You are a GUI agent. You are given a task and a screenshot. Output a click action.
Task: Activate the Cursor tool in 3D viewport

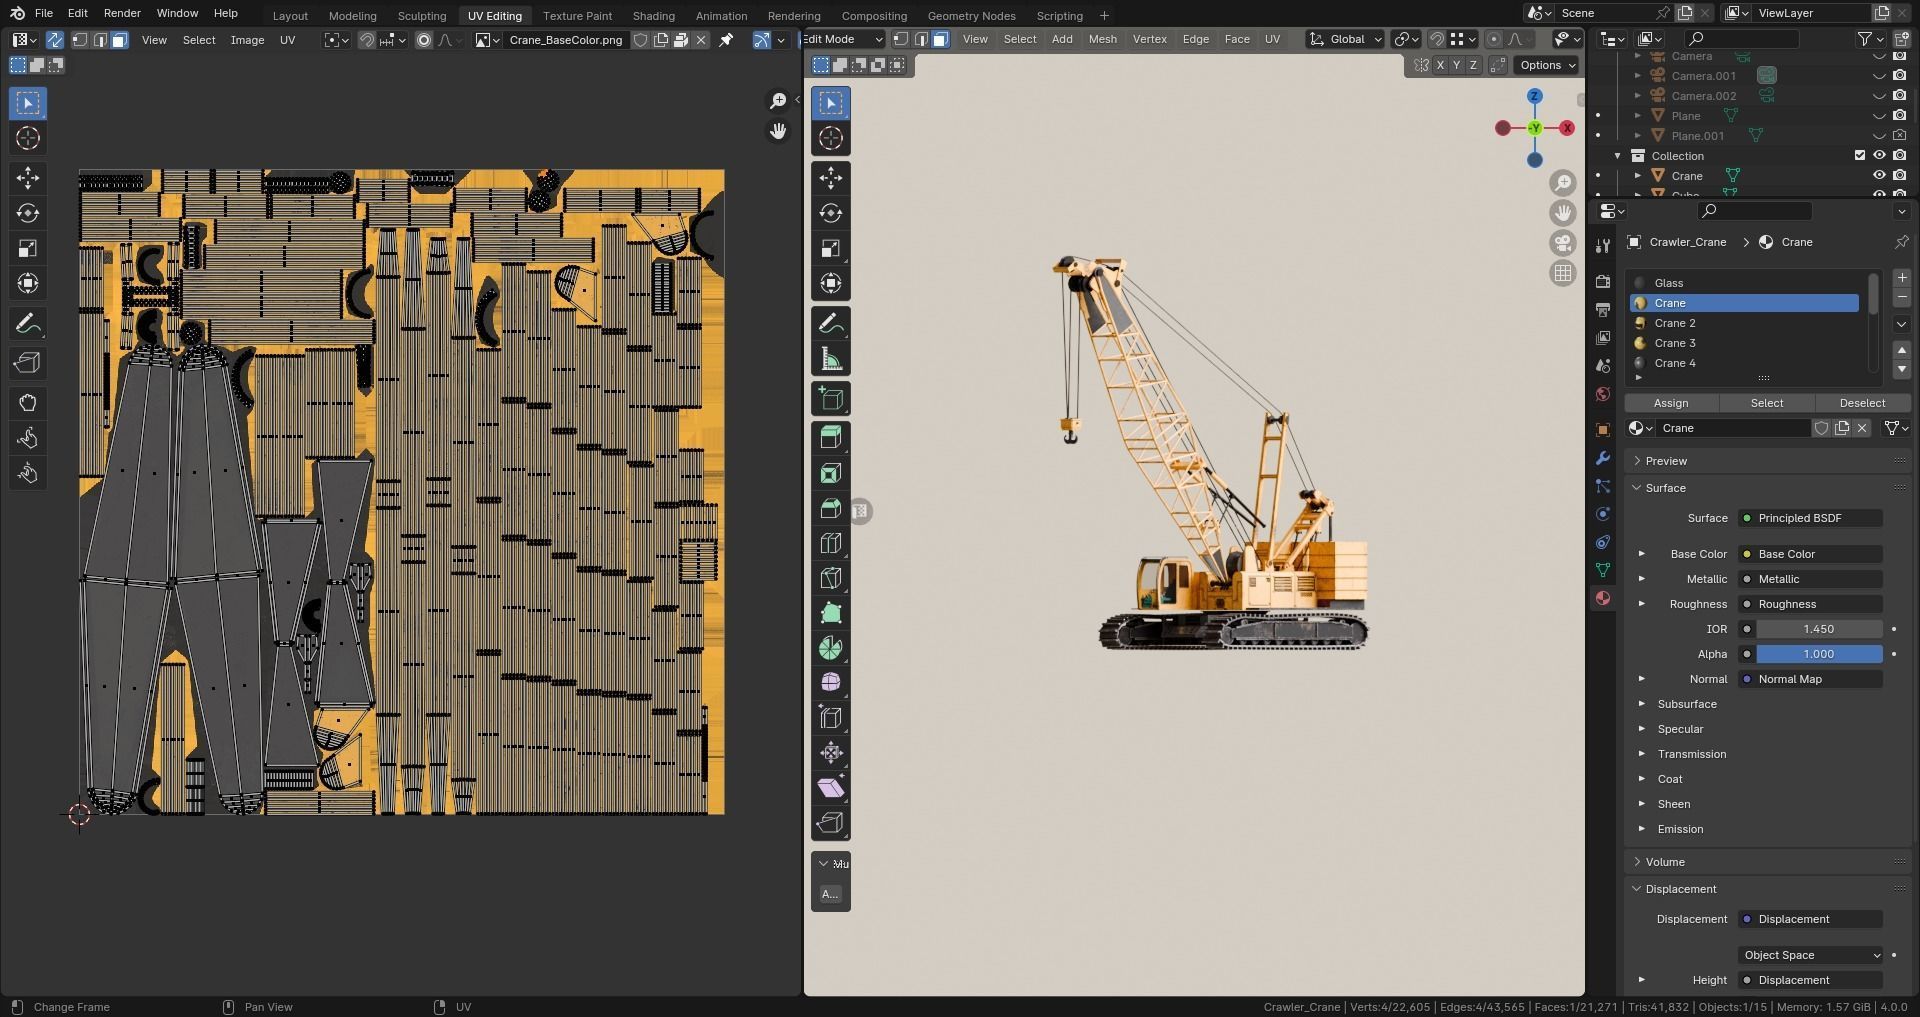pyautogui.click(x=831, y=138)
